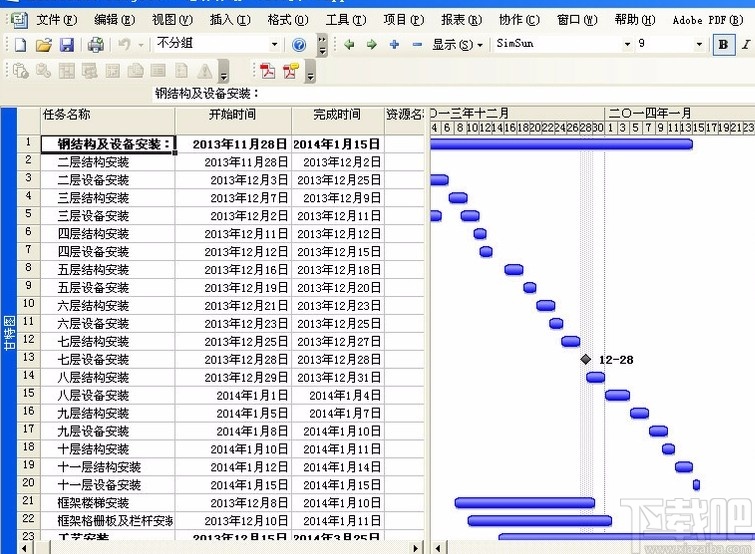
Task: Show subtasks with the blue plus icon
Action: [394, 45]
